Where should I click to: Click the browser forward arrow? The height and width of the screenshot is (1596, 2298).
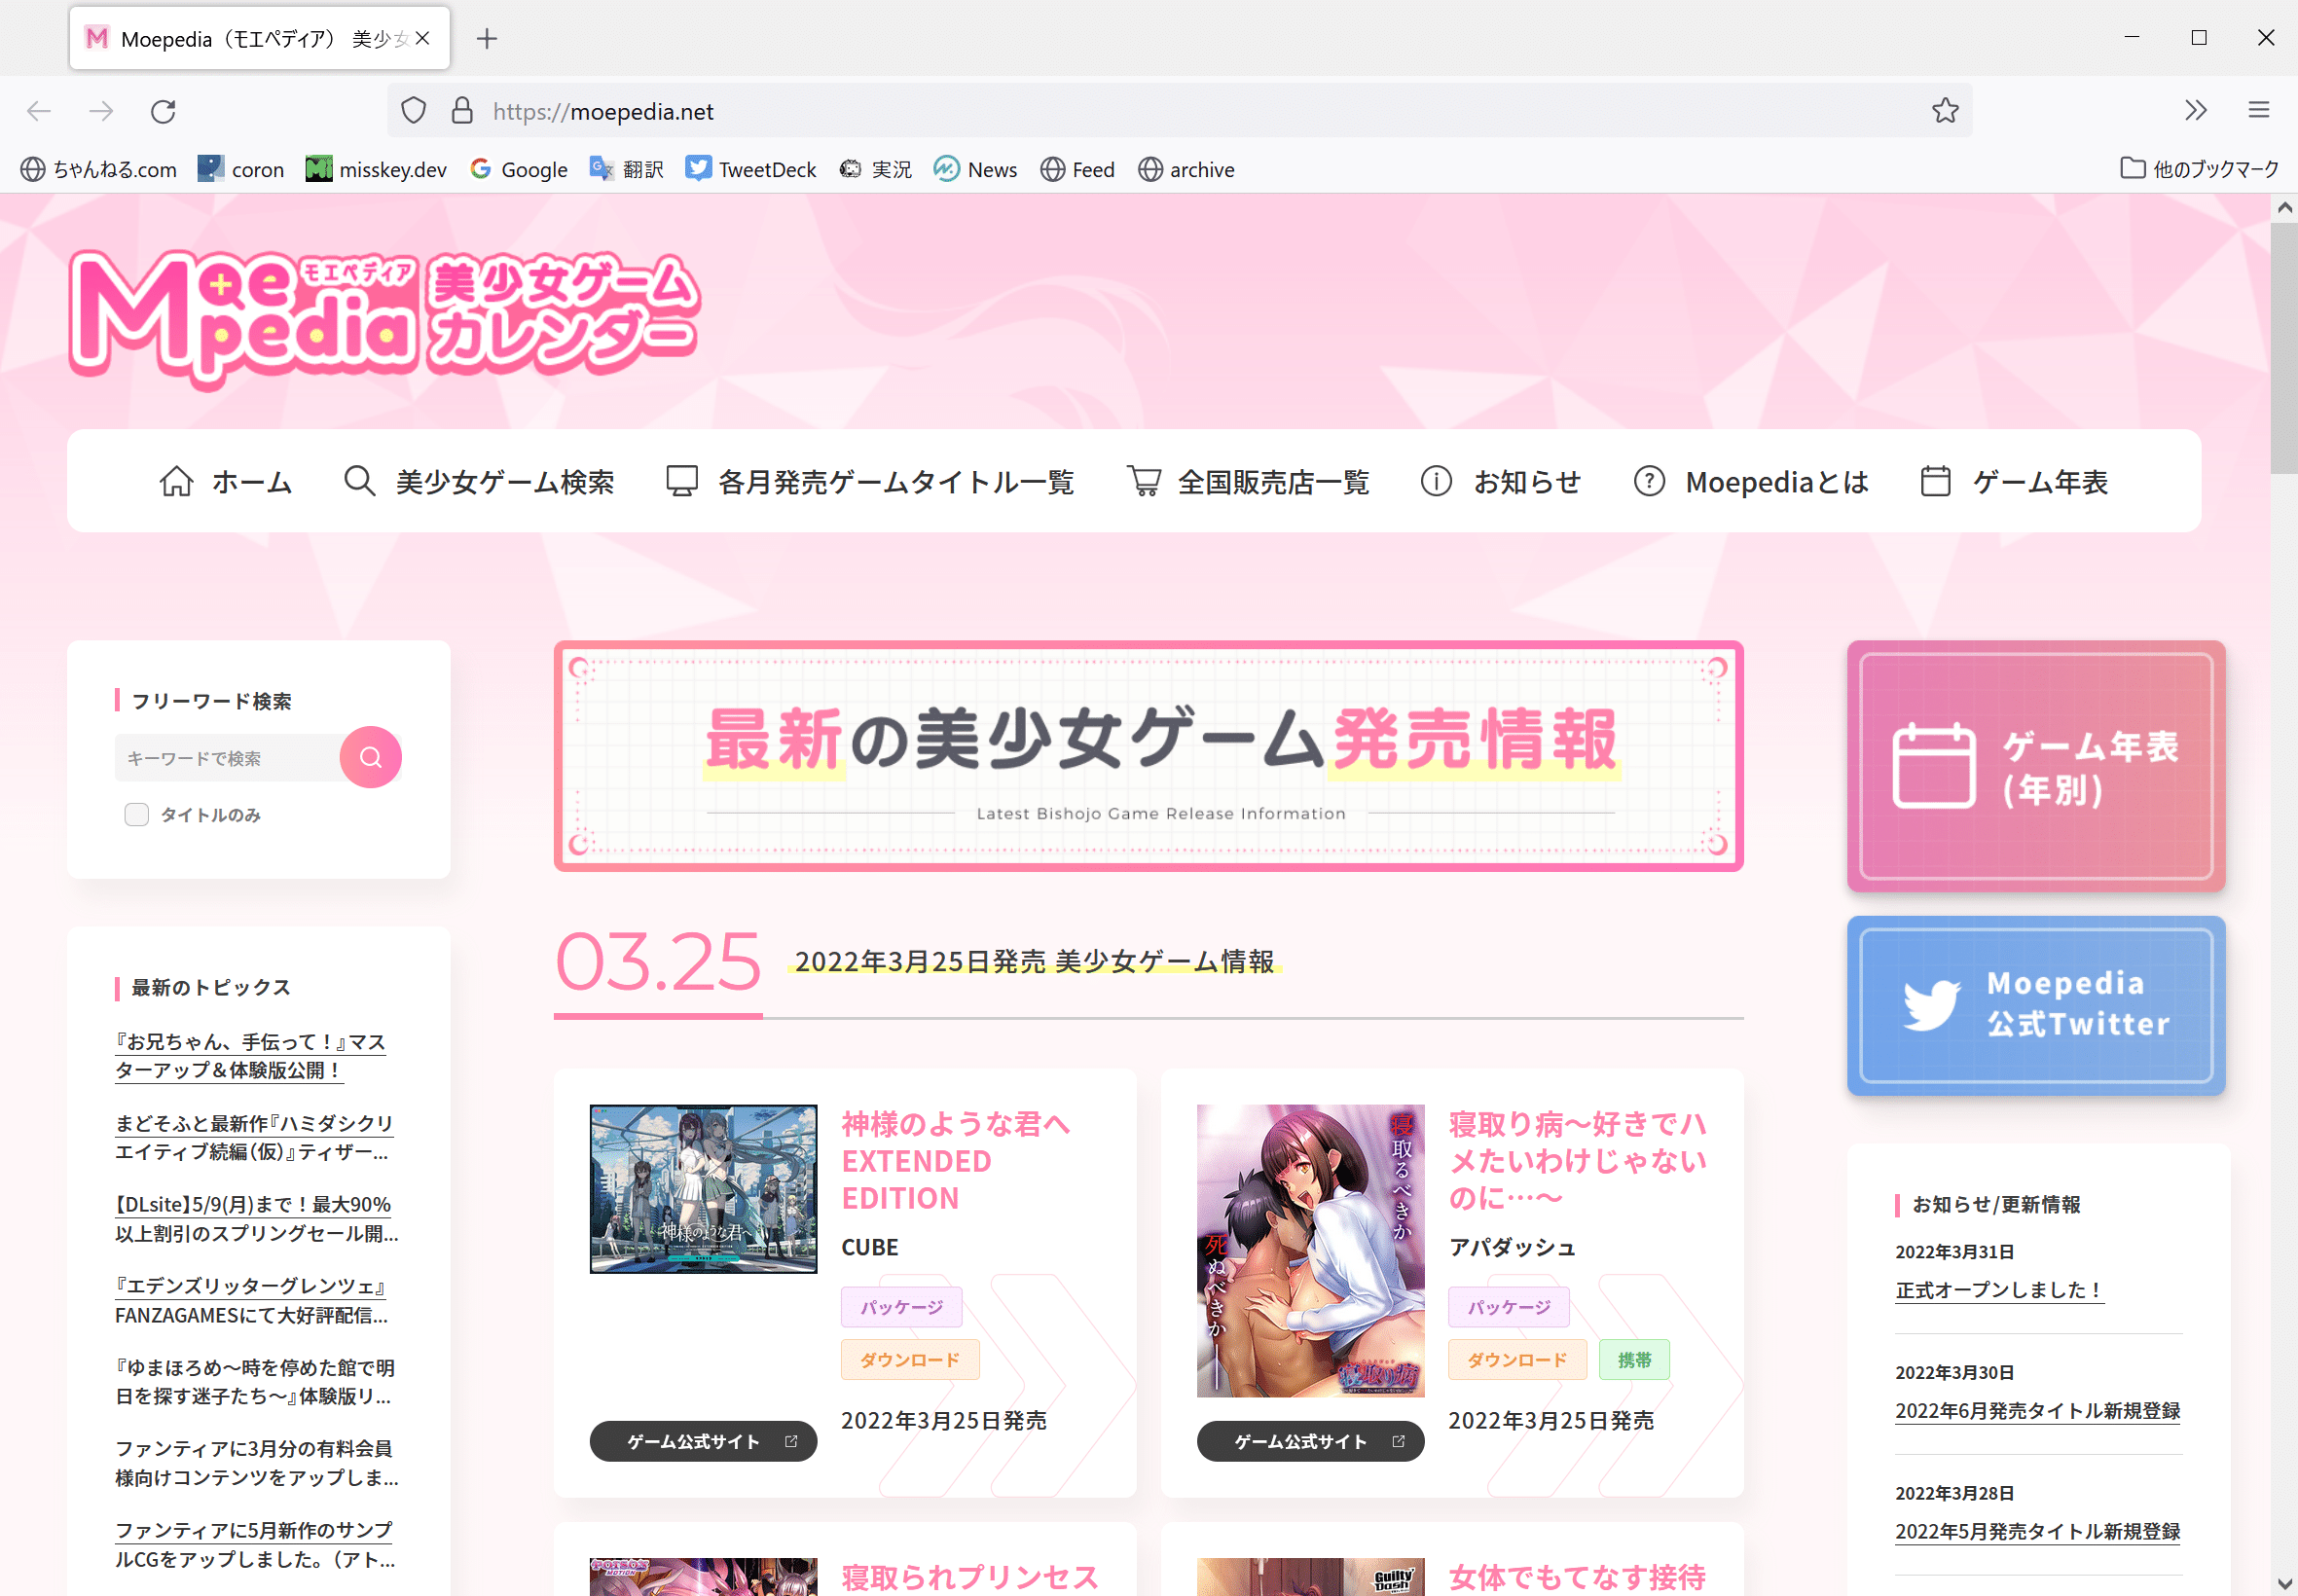click(101, 111)
